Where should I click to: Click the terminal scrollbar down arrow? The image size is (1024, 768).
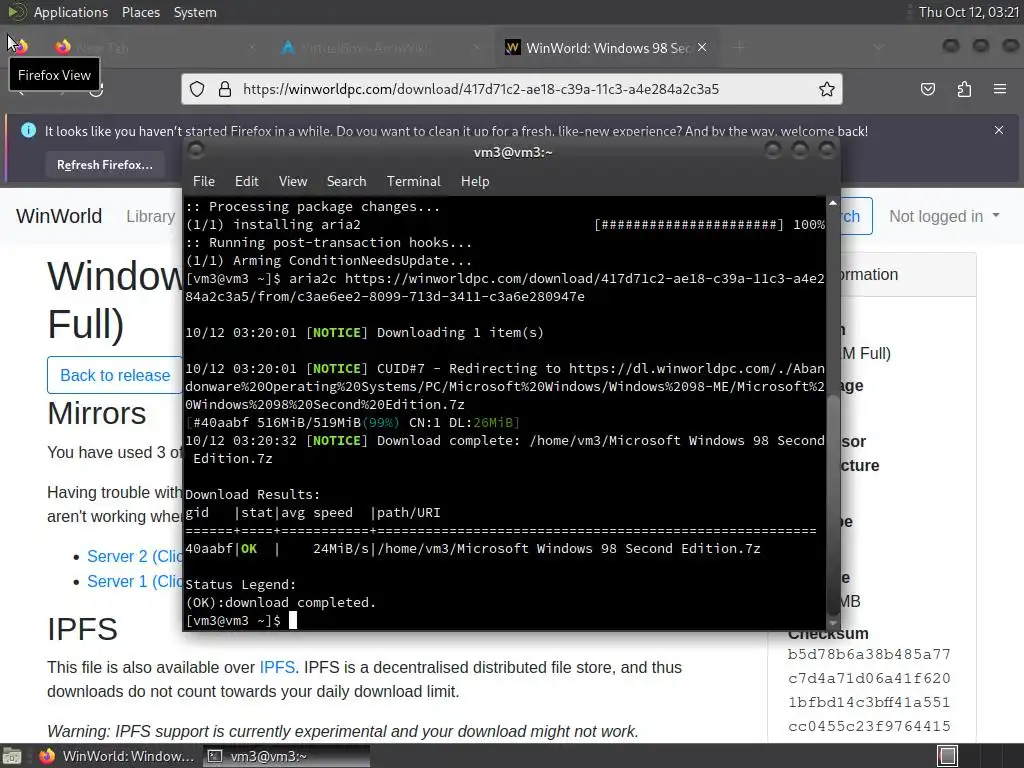[833, 622]
